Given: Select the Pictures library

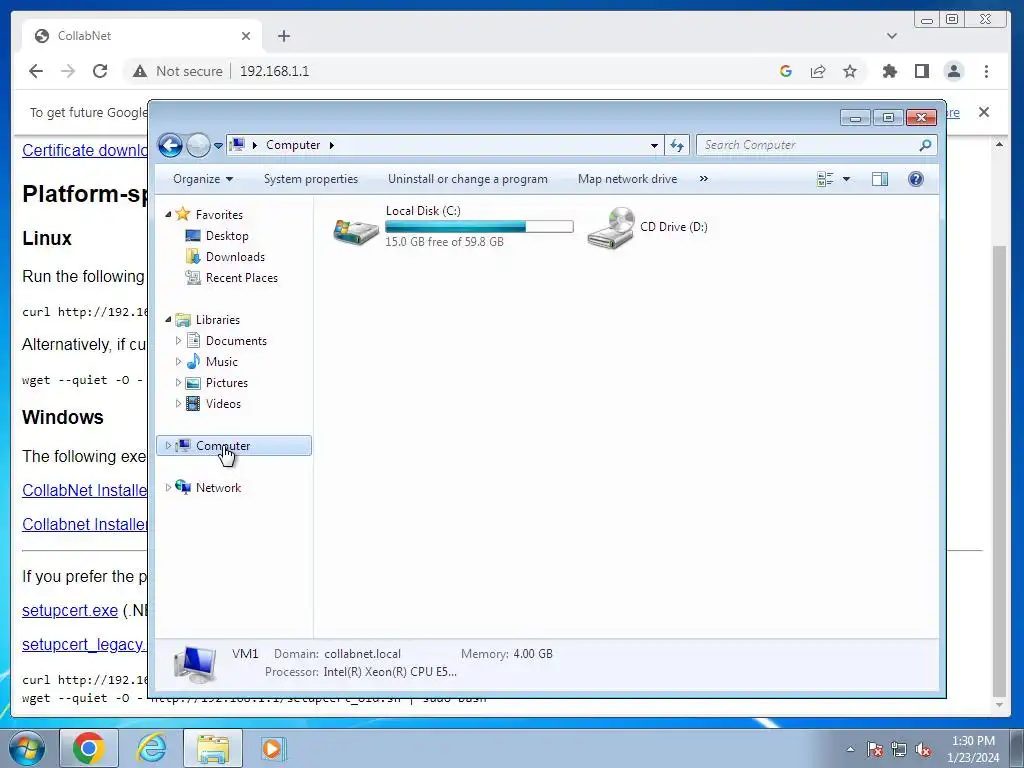Looking at the screenshot, I should pyautogui.click(x=227, y=383).
